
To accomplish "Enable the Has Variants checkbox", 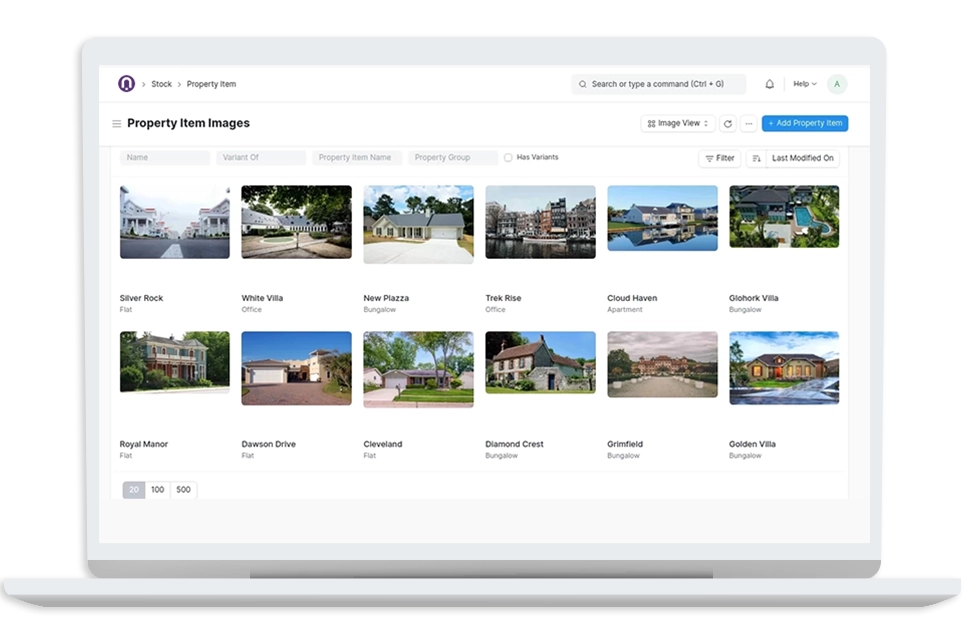I will coord(508,158).
